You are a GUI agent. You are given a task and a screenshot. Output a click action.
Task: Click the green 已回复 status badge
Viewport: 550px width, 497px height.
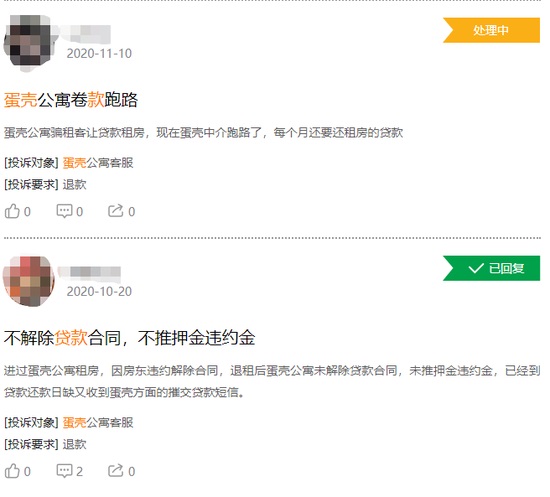[x=491, y=268]
